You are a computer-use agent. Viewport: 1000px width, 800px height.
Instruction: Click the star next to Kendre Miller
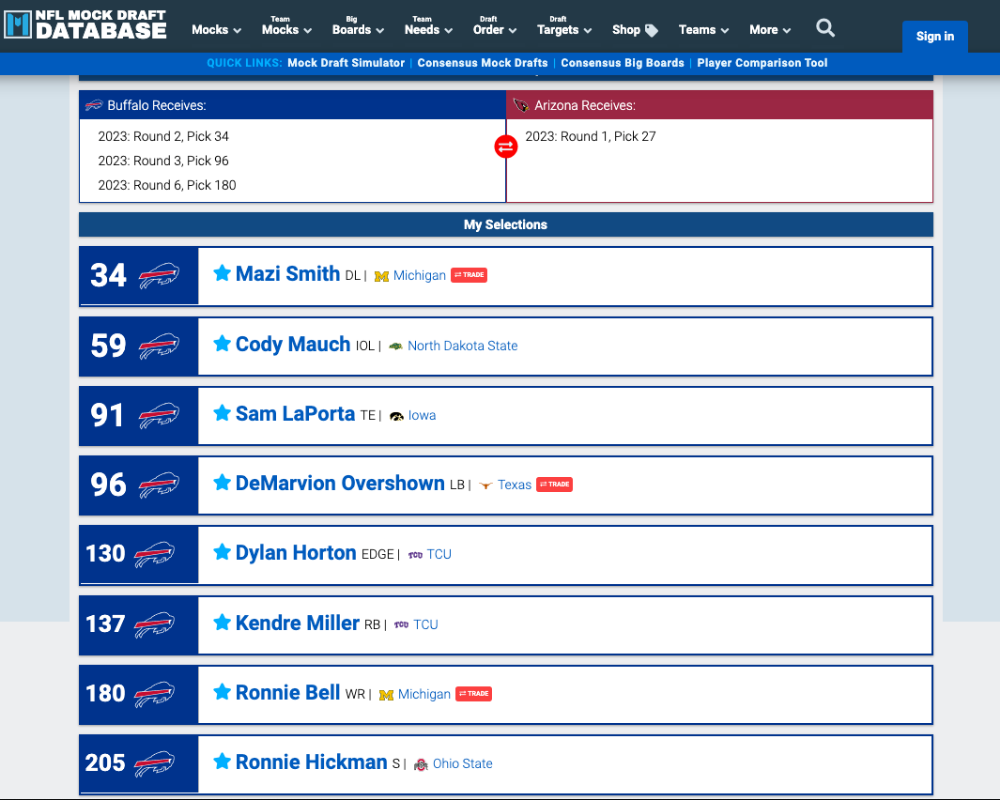[x=222, y=622]
